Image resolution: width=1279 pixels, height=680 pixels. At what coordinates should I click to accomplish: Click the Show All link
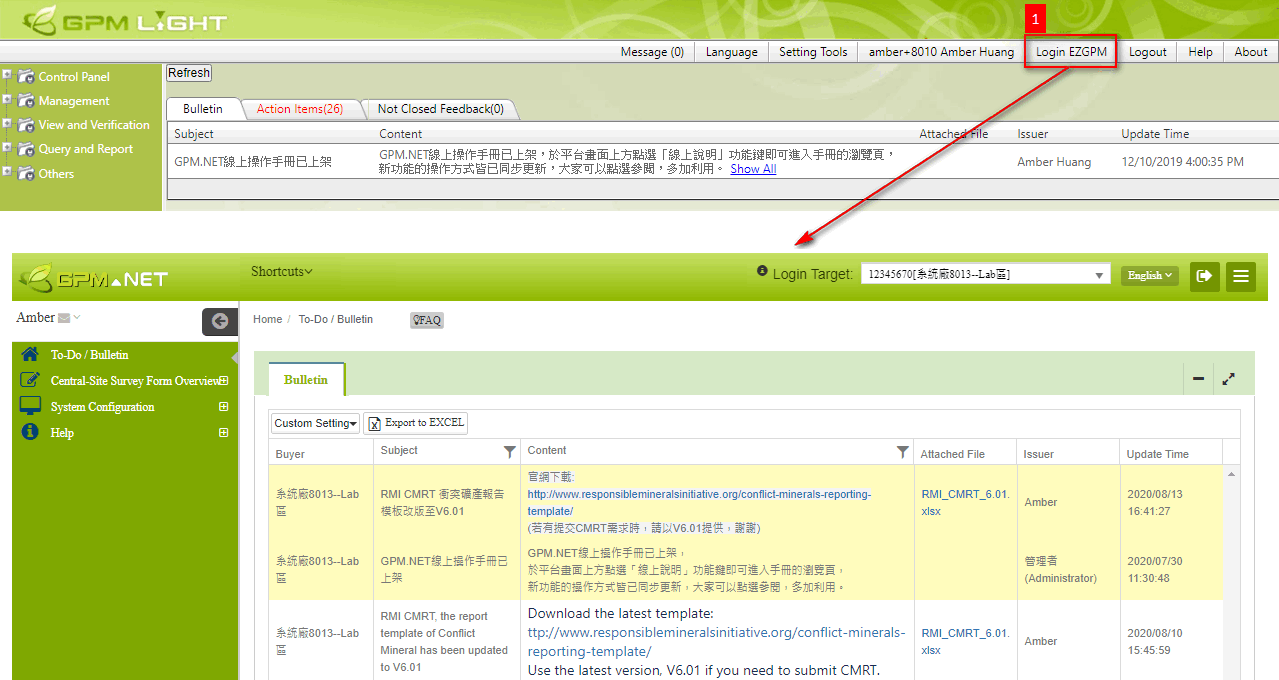pos(753,169)
